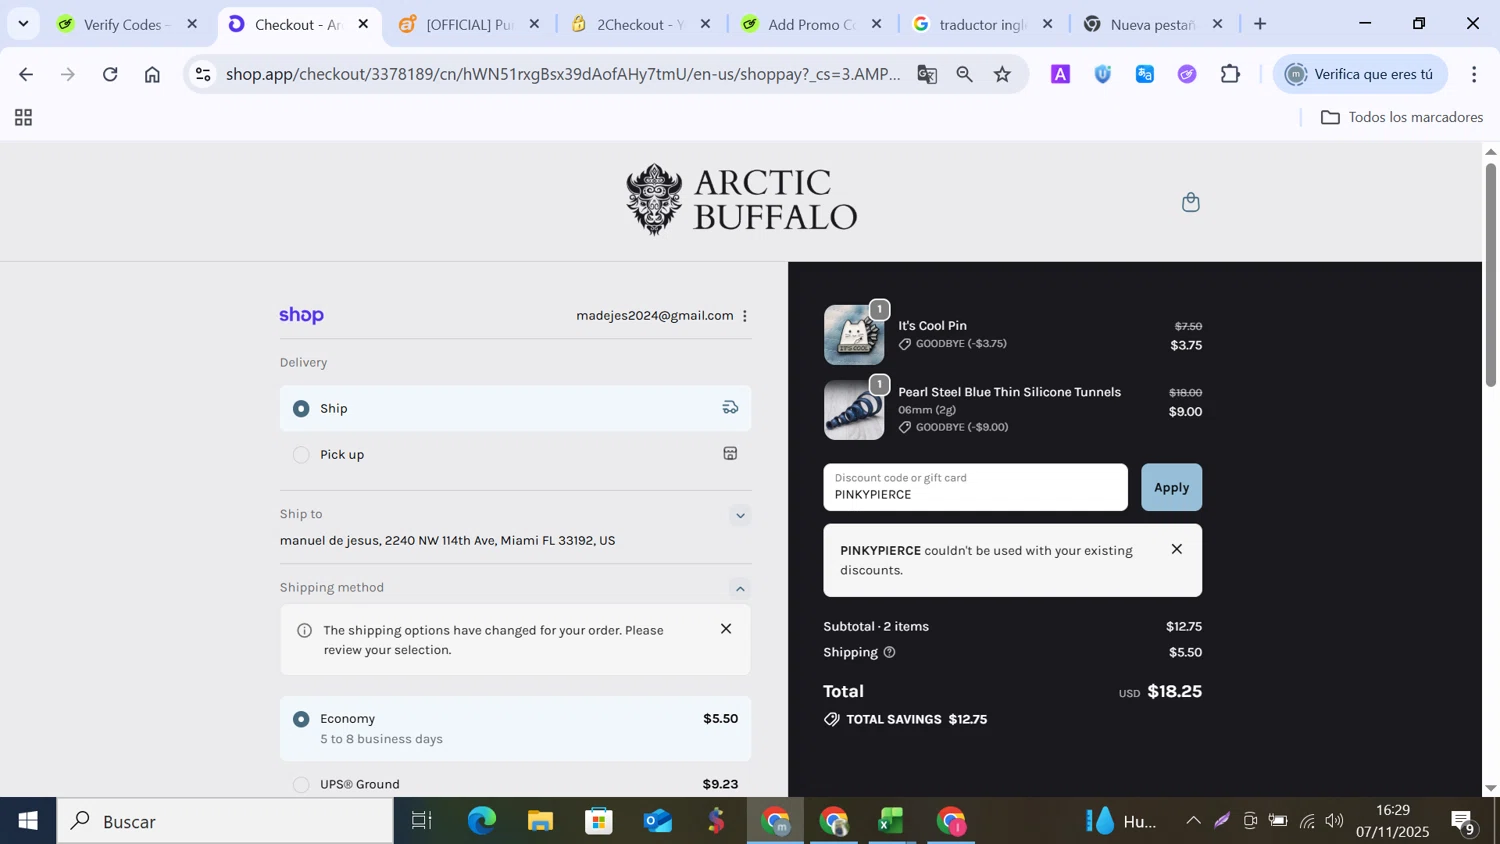
Task: Switch to the 2Checkout tab
Action: coord(640,24)
